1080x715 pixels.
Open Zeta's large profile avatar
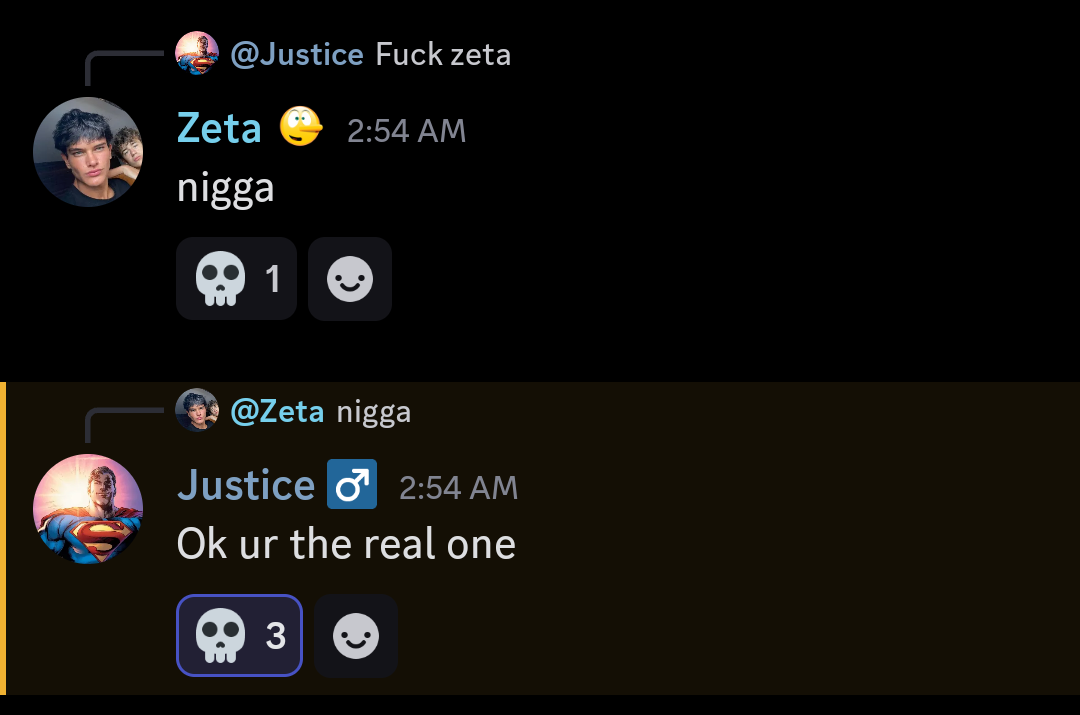pyautogui.click(x=88, y=152)
